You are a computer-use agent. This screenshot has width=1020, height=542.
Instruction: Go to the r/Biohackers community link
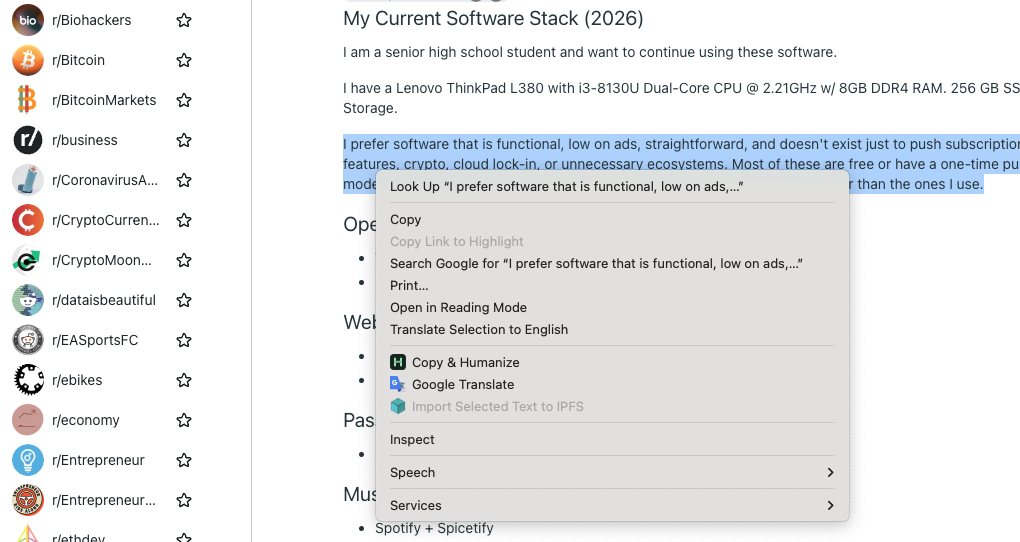[x=91, y=20]
